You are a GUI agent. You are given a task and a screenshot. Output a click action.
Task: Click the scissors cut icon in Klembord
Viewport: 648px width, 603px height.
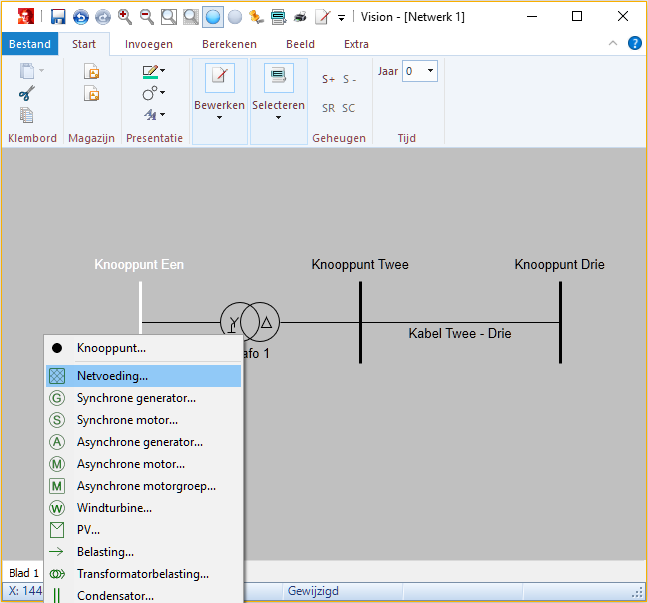[x=27, y=93]
